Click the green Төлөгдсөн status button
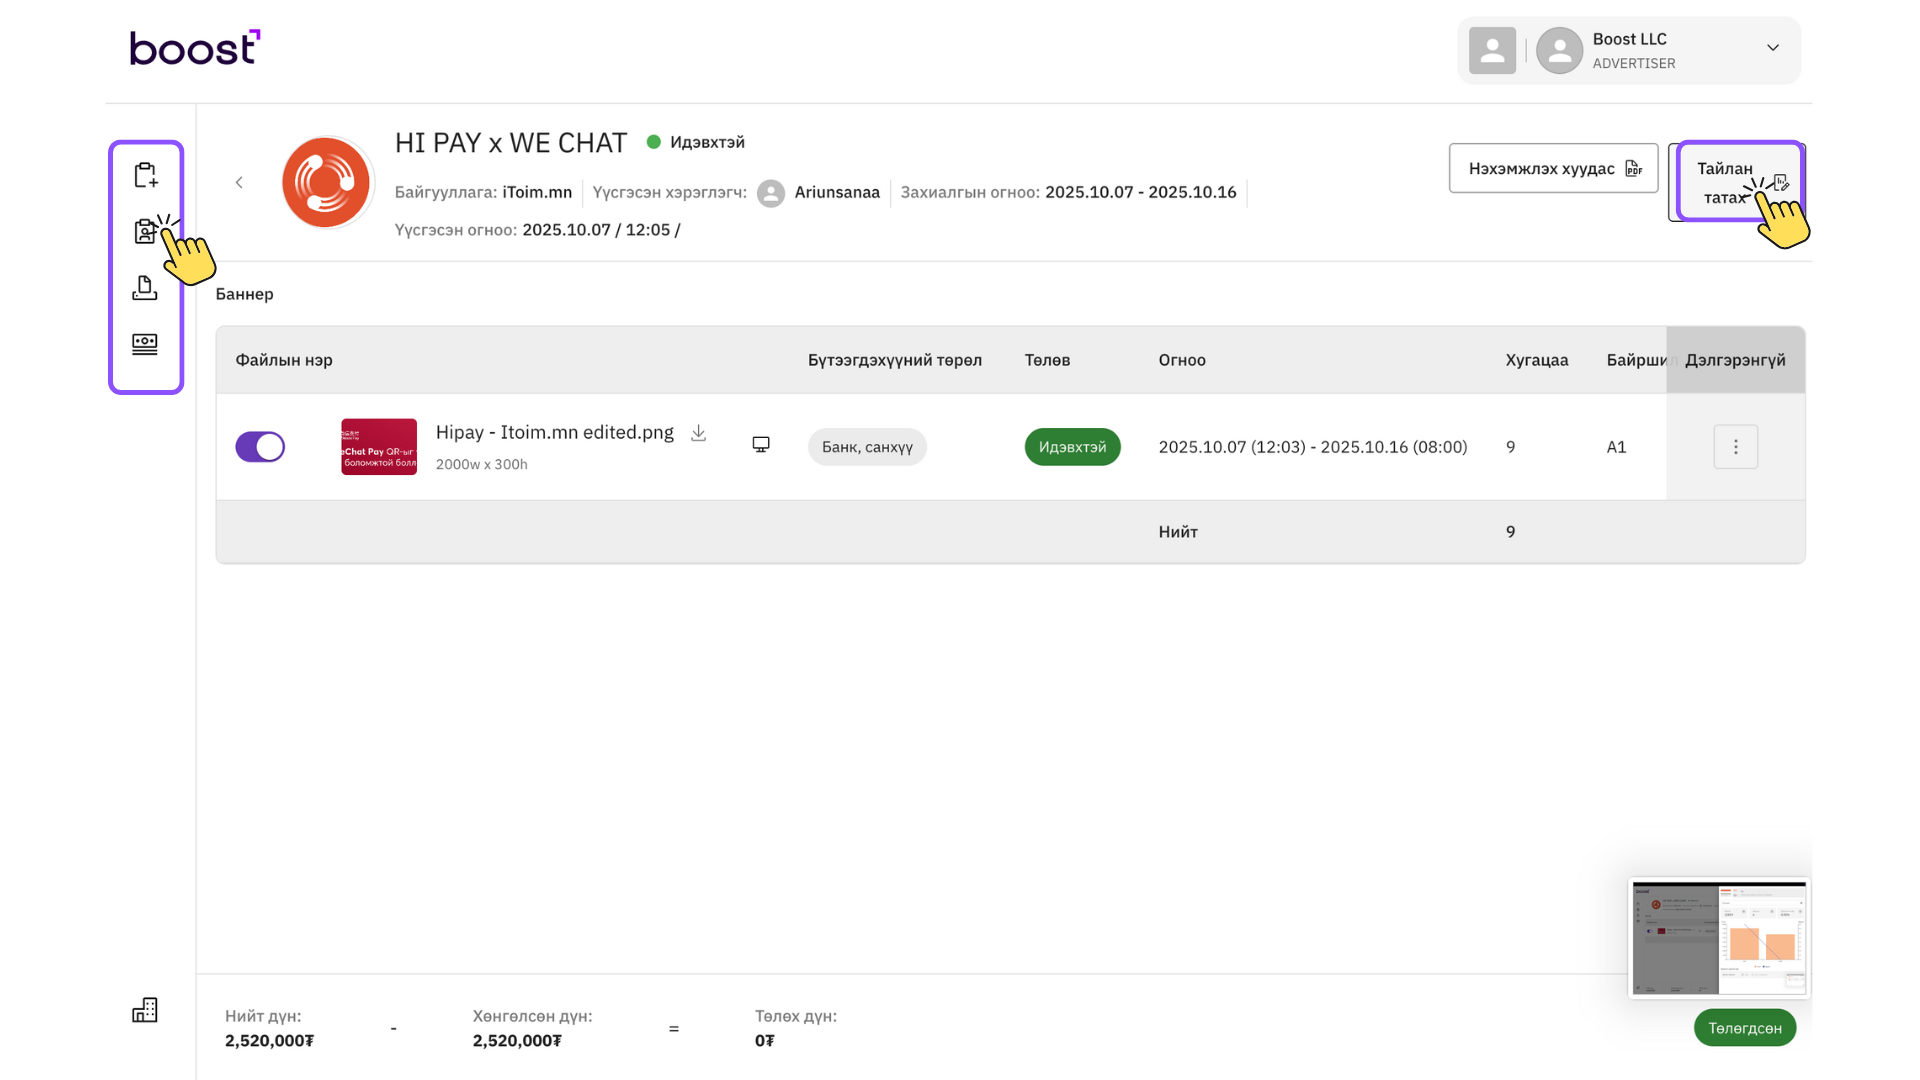This screenshot has height=1080, width=1920. pyautogui.click(x=1744, y=1028)
